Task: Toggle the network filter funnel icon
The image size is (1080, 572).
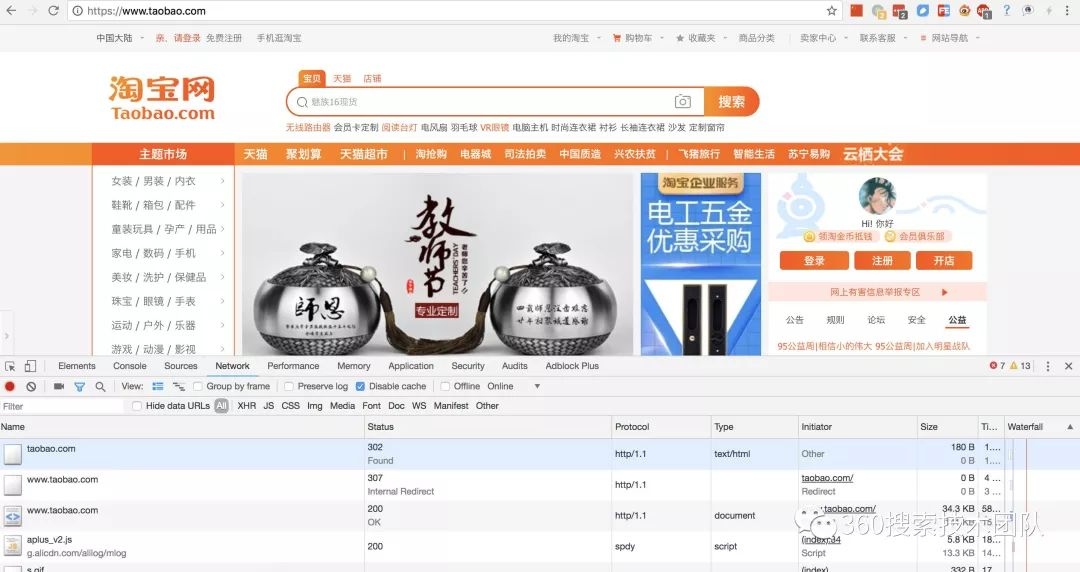Action: [x=79, y=387]
